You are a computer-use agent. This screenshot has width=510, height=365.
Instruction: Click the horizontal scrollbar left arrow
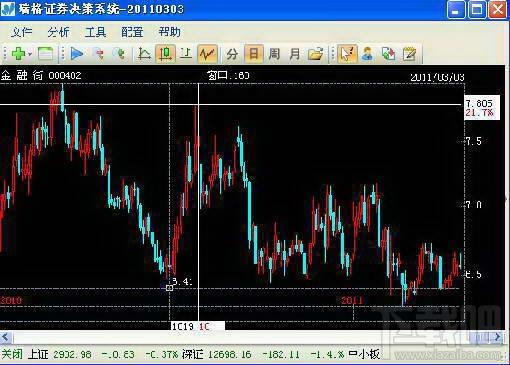coord(6,337)
